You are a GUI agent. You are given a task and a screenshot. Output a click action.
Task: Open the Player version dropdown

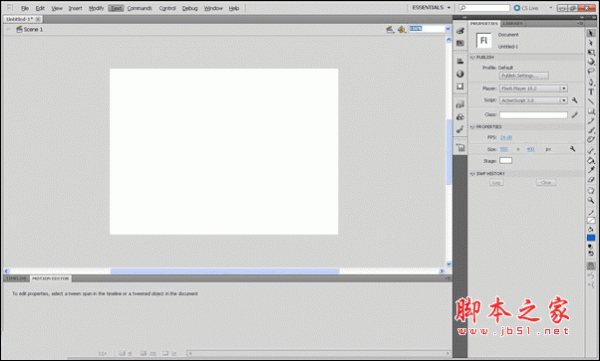(533, 88)
